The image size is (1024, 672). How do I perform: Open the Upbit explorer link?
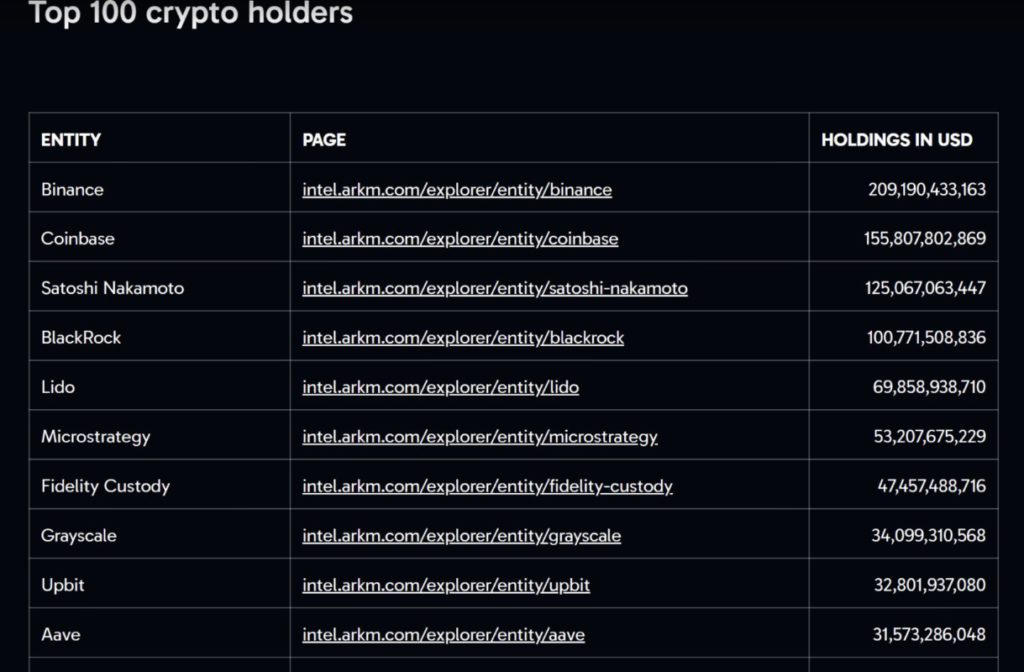[446, 585]
